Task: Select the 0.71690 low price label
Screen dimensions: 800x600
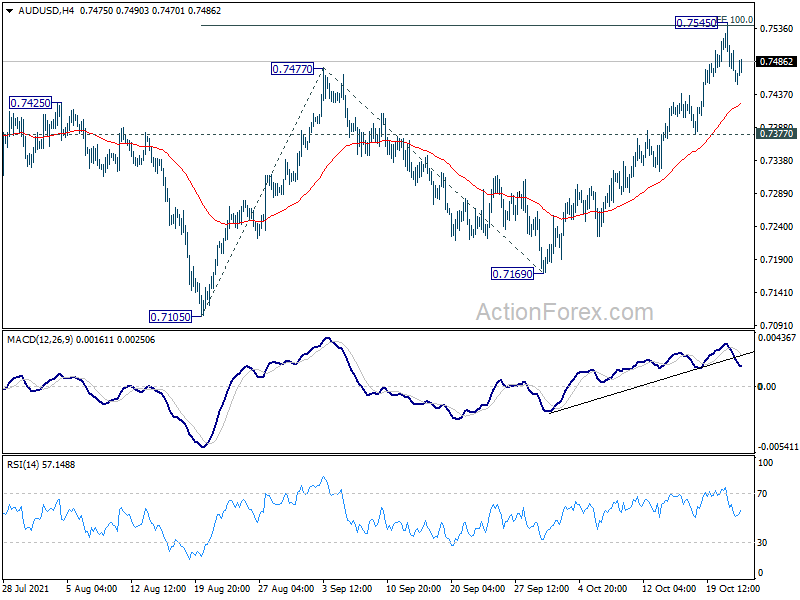Action: (512, 274)
